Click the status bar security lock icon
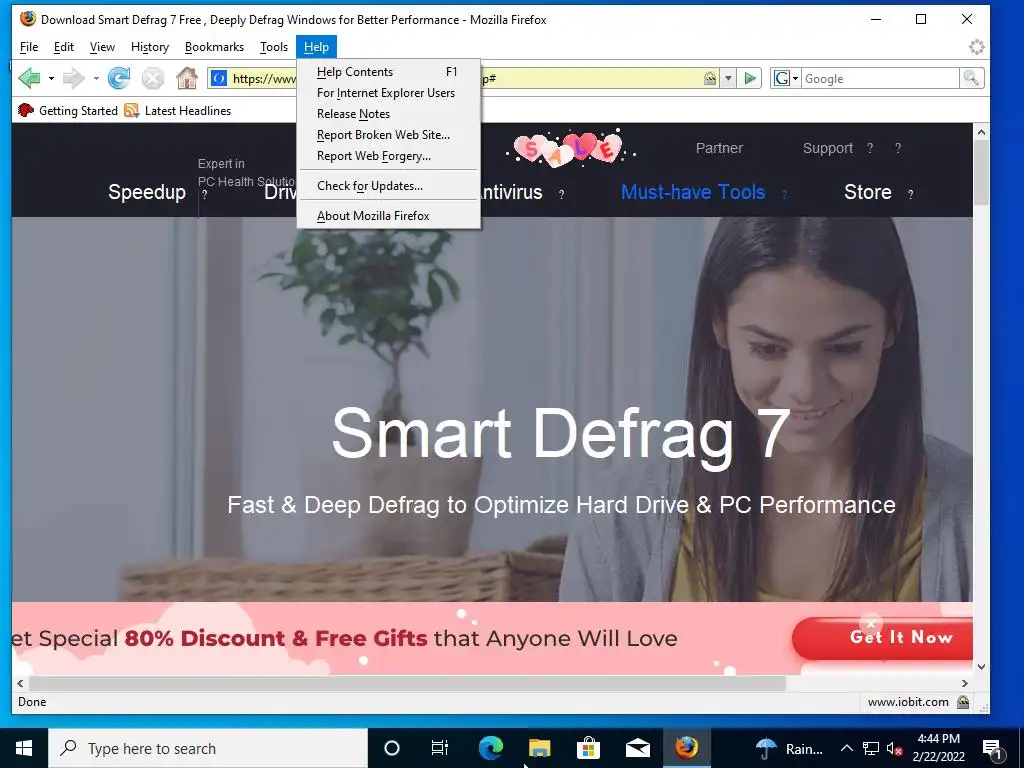Viewport: 1024px width, 768px height. [963, 702]
